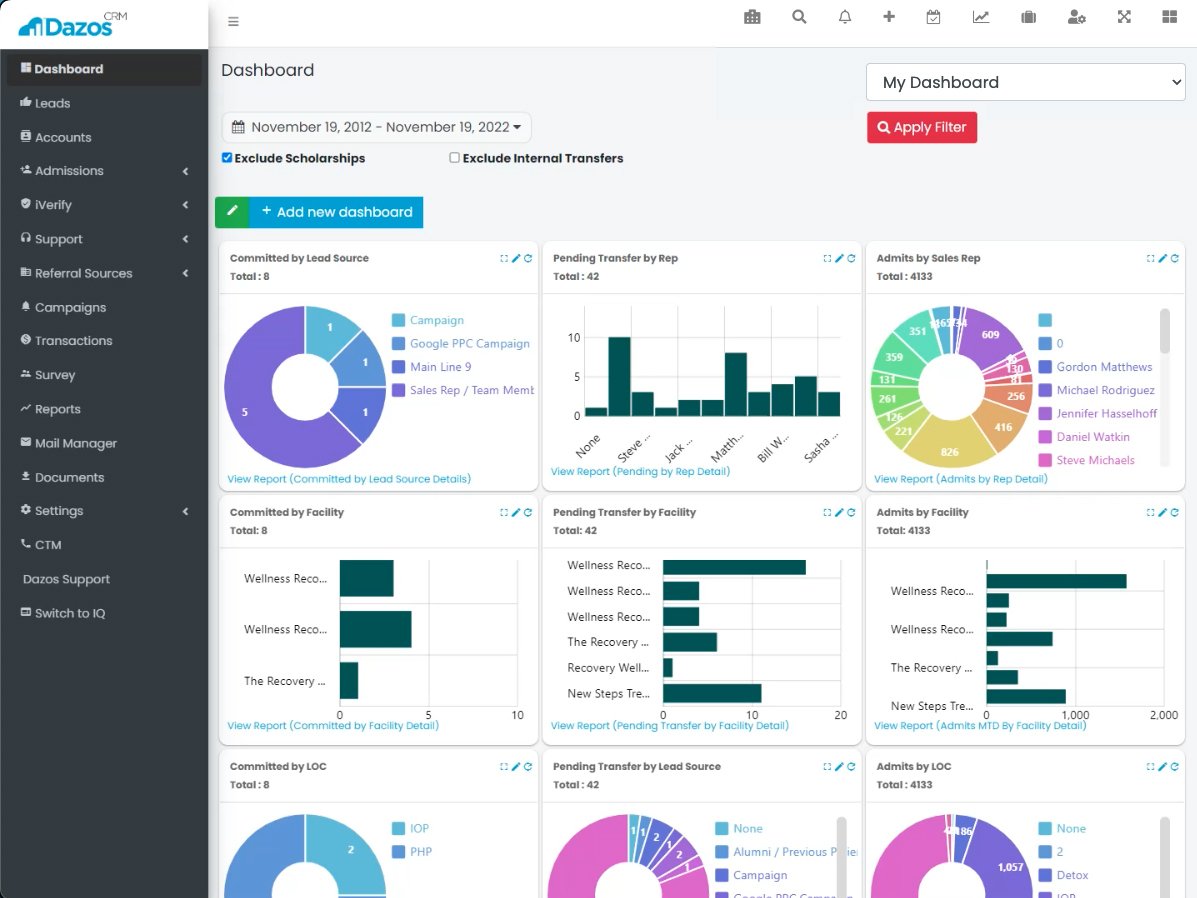Click the hamburger menu icon
1197x898 pixels.
[234, 21]
